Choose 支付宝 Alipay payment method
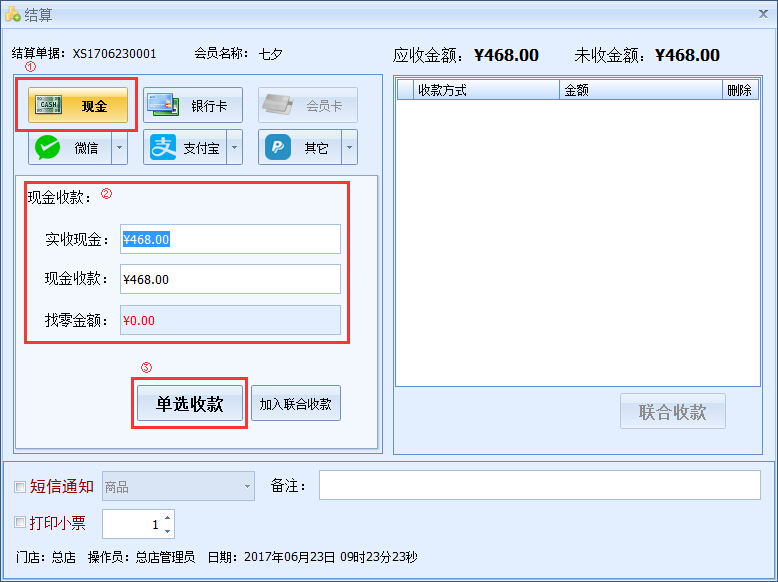This screenshot has height=582, width=778. [164, 148]
